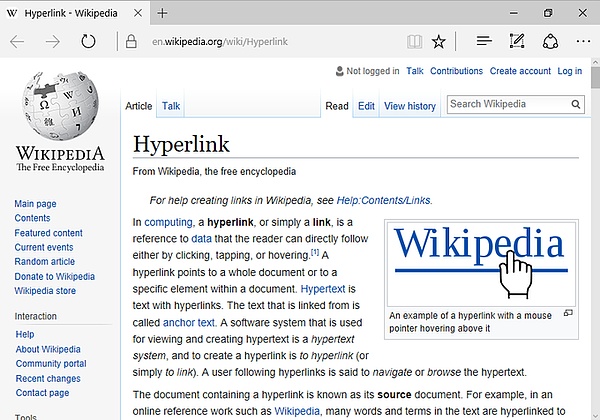Open the View history tab
This screenshot has width=600, height=420.
(x=410, y=106)
